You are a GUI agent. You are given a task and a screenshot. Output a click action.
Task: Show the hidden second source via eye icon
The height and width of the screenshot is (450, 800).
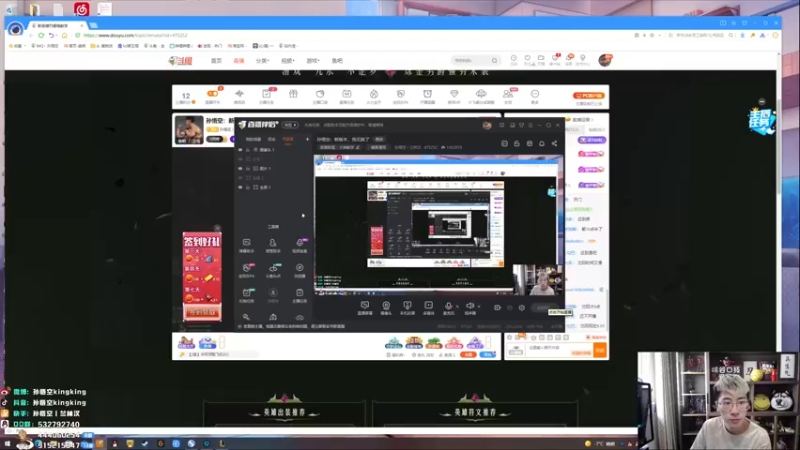click(x=240, y=159)
